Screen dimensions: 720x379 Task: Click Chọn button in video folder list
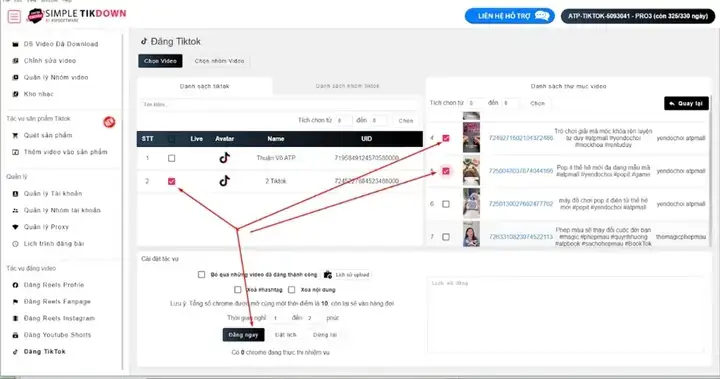pos(537,103)
